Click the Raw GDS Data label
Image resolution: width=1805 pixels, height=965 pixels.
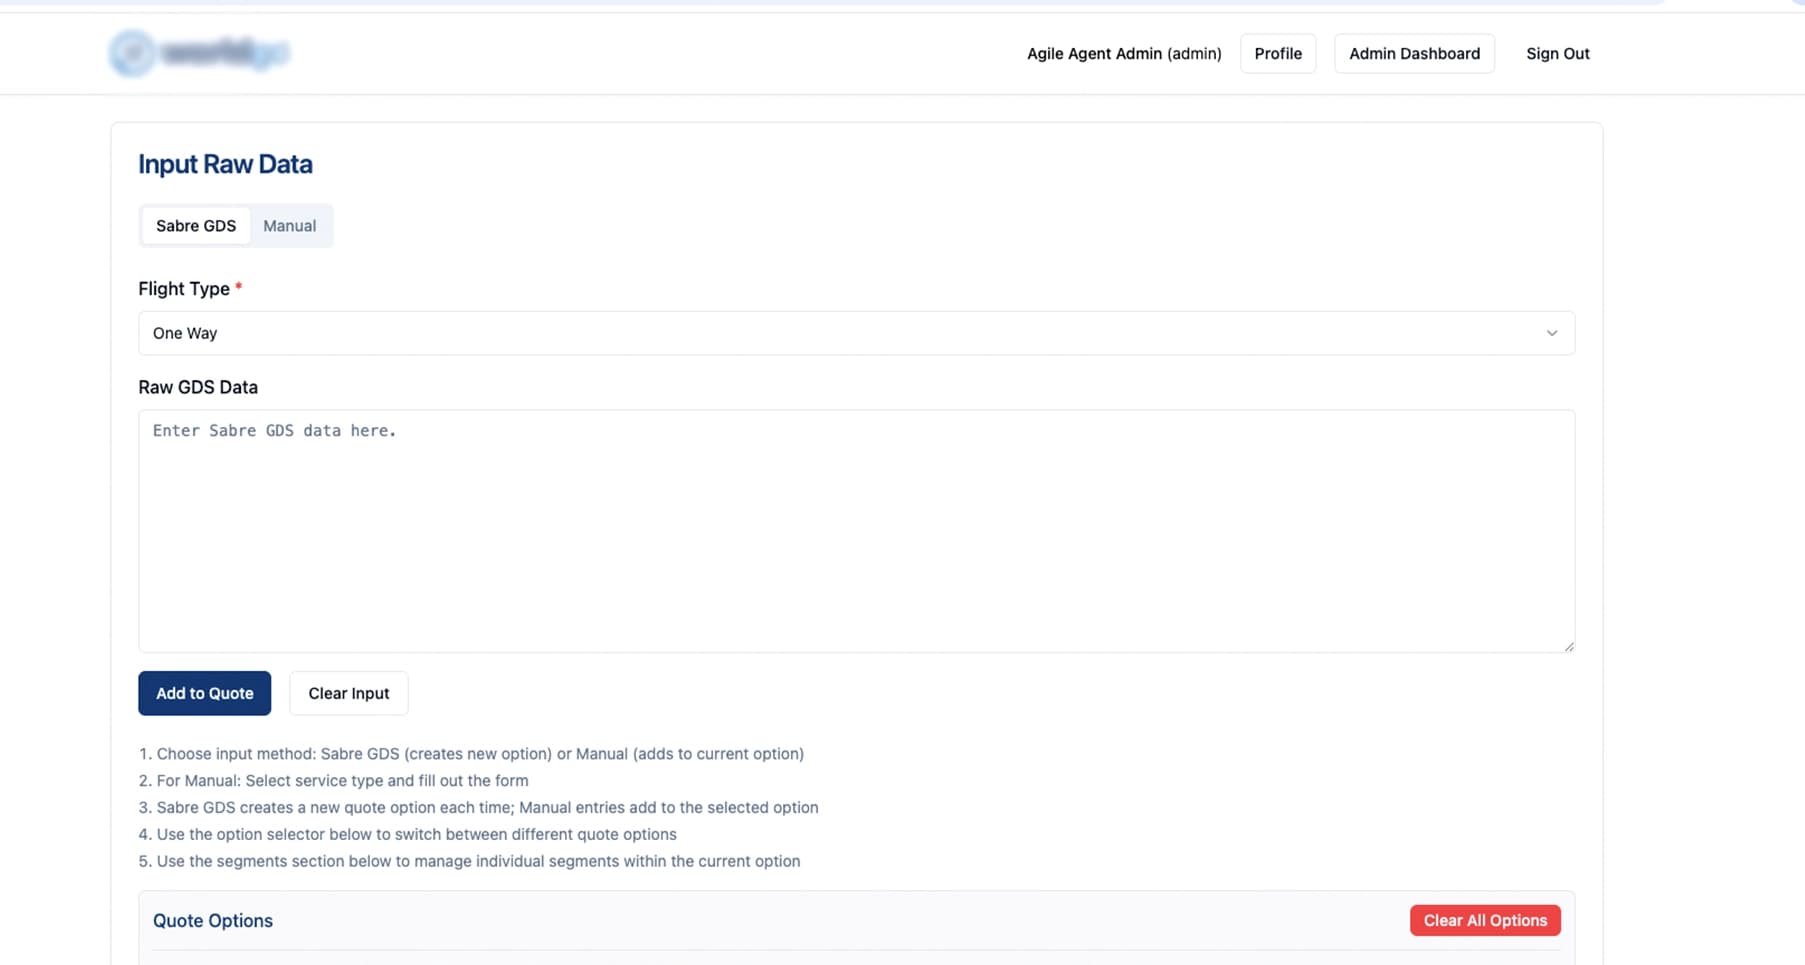pyautogui.click(x=198, y=387)
